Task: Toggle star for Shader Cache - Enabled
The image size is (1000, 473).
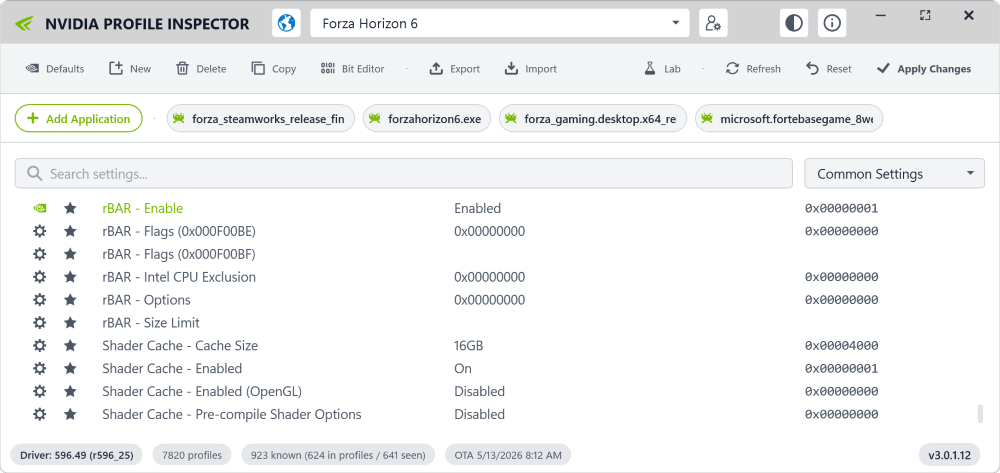Action: coord(70,368)
